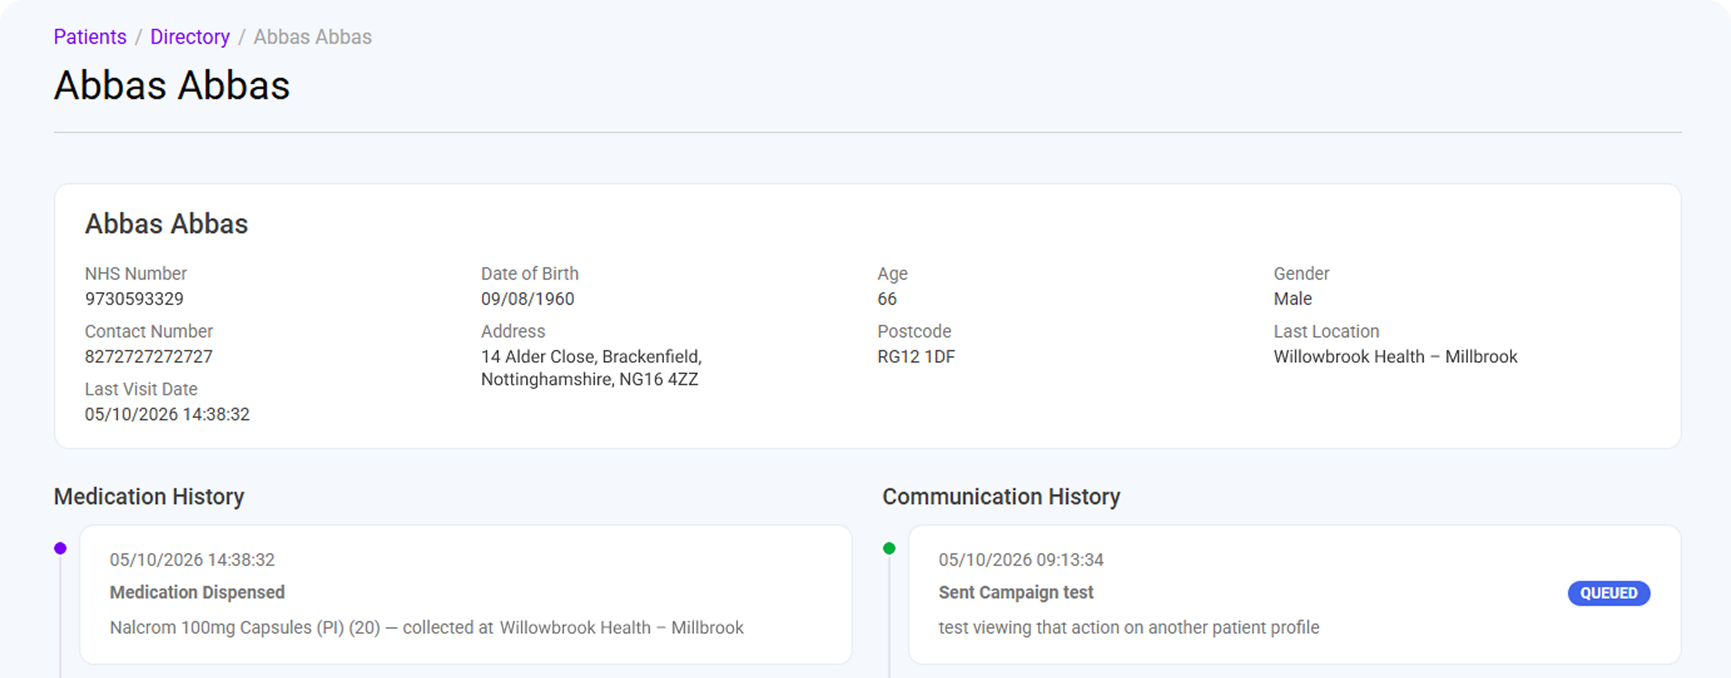1731x678 pixels.
Task: Go to the Directory breadcrumb link
Action: pyautogui.click(x=190, y=37)
